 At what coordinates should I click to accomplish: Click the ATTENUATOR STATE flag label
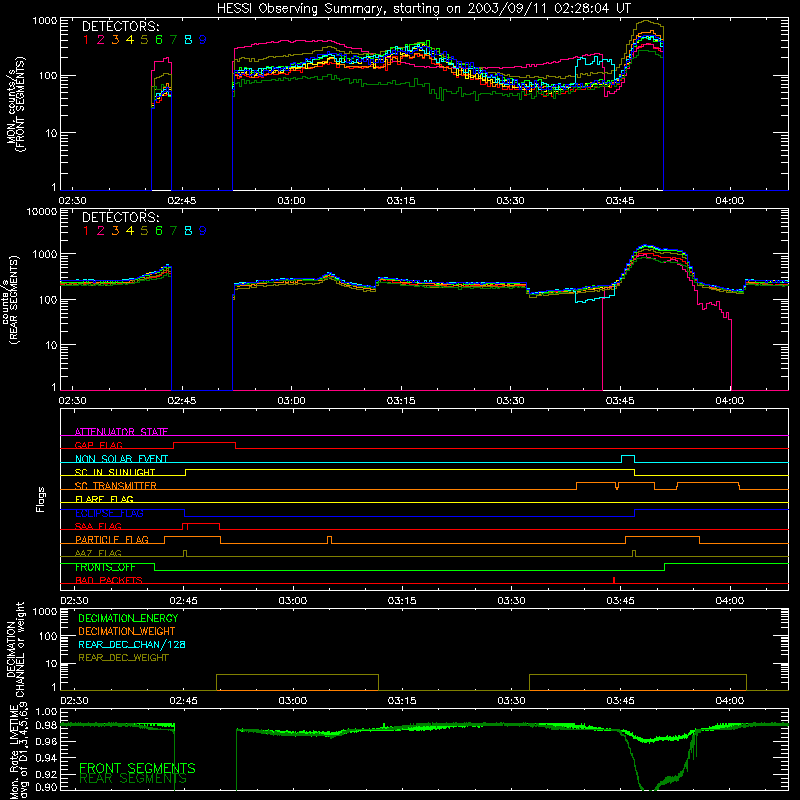click(x=121, y=432)
